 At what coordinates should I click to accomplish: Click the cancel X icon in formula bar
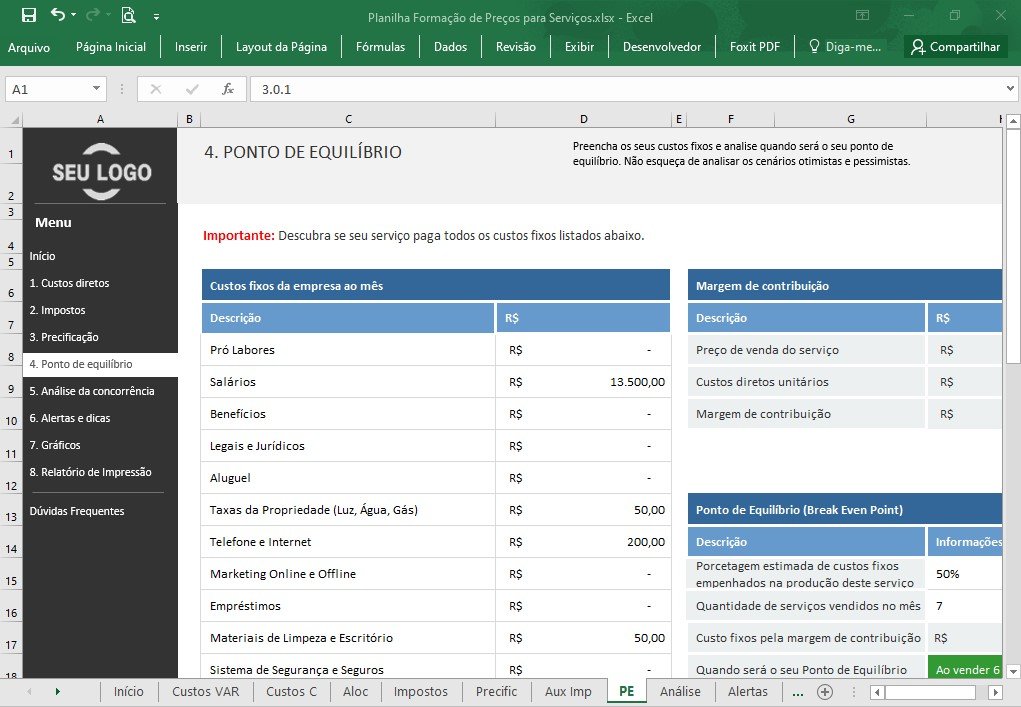[156, 89]
